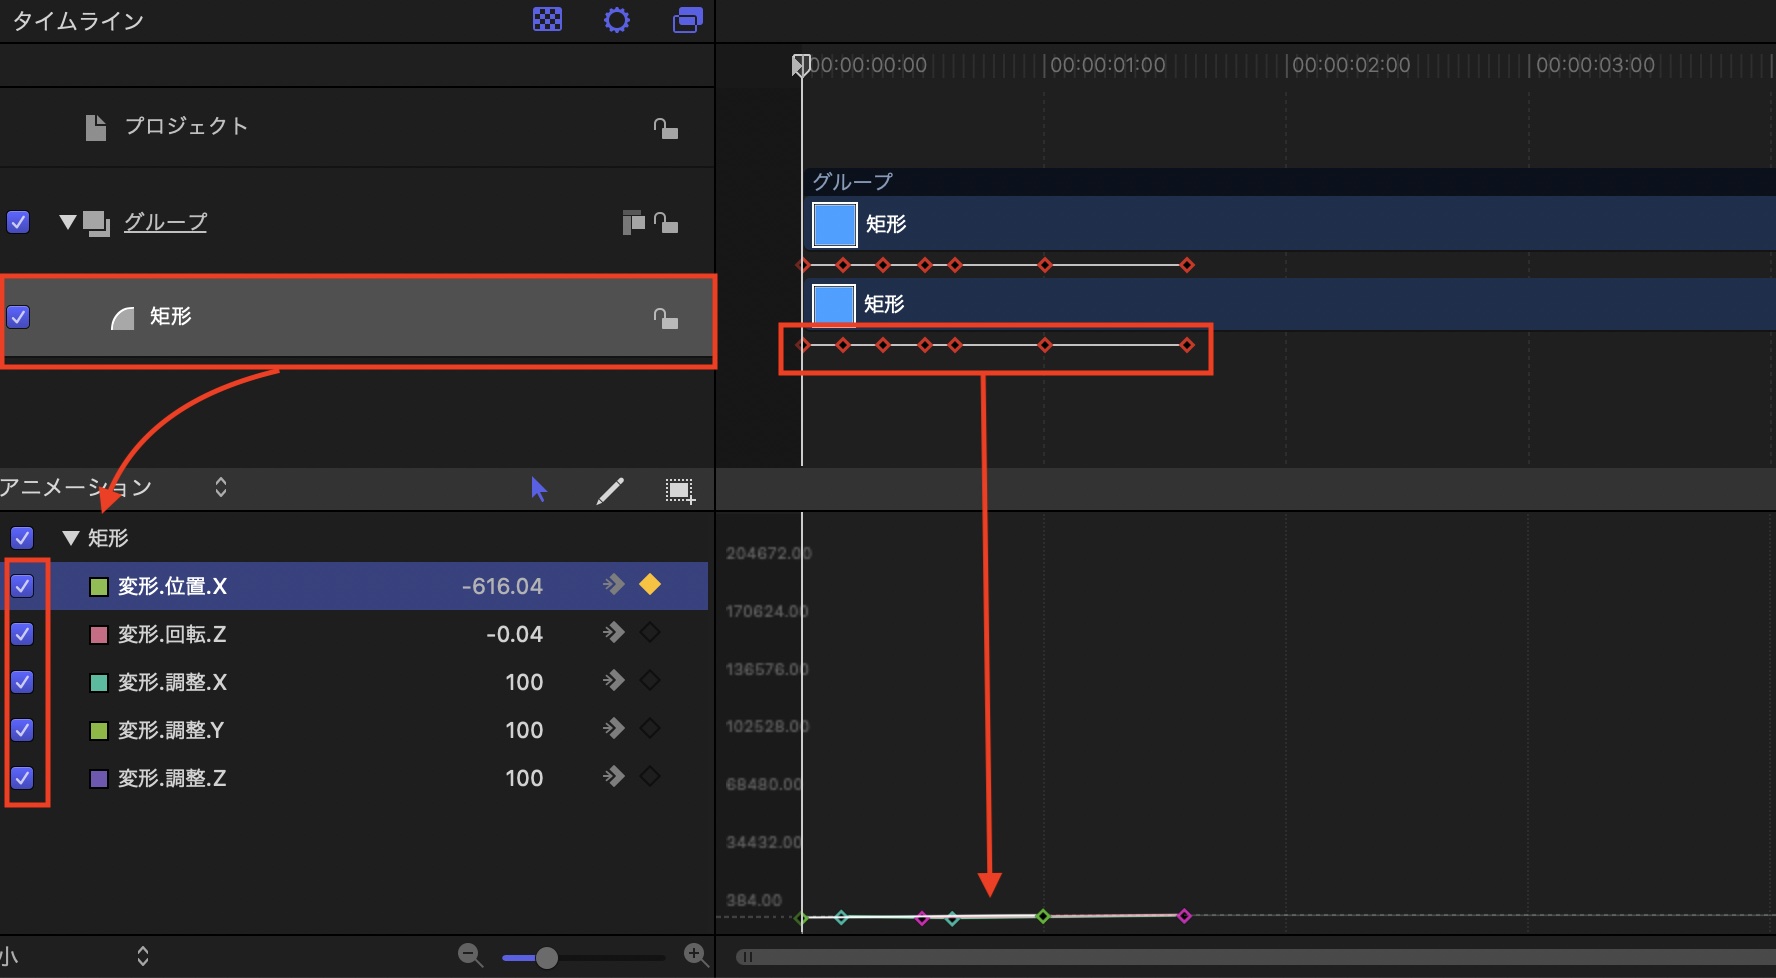1776x978 pixels.
Task: Click the playhead at 00:00:00:00 in ruler
Action: 801,66
